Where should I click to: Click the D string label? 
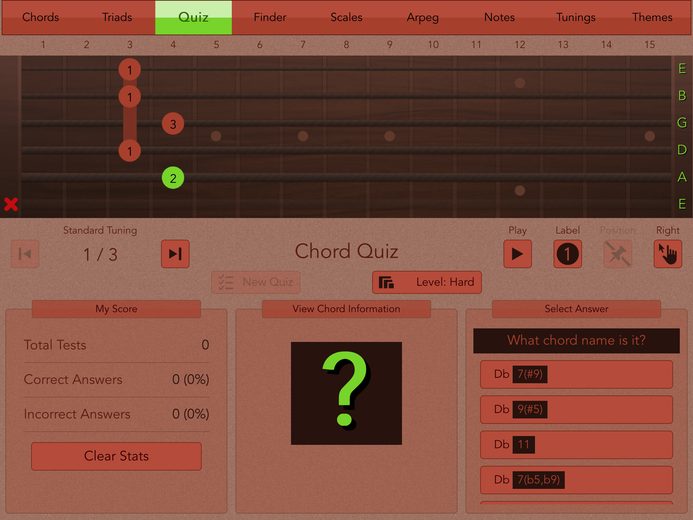pyautogui.click(x=682, y=150)
